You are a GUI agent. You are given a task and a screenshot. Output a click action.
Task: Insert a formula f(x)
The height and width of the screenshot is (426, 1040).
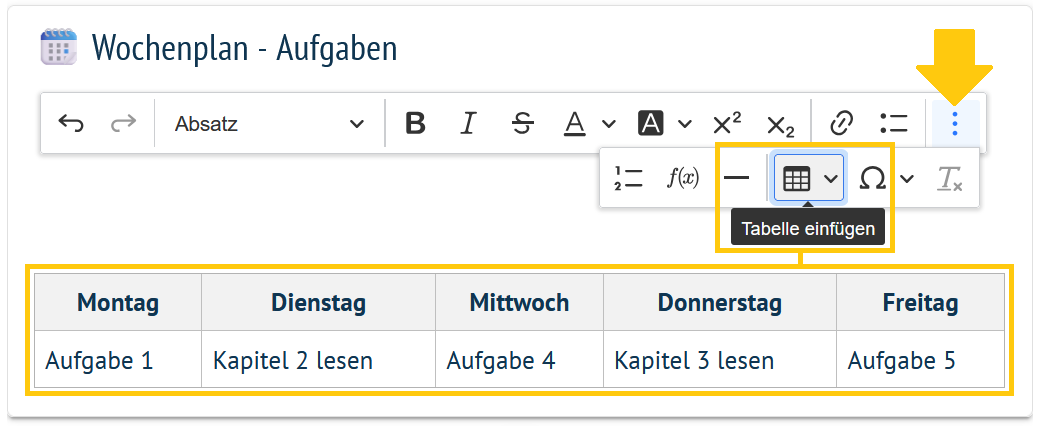(682, 179)
